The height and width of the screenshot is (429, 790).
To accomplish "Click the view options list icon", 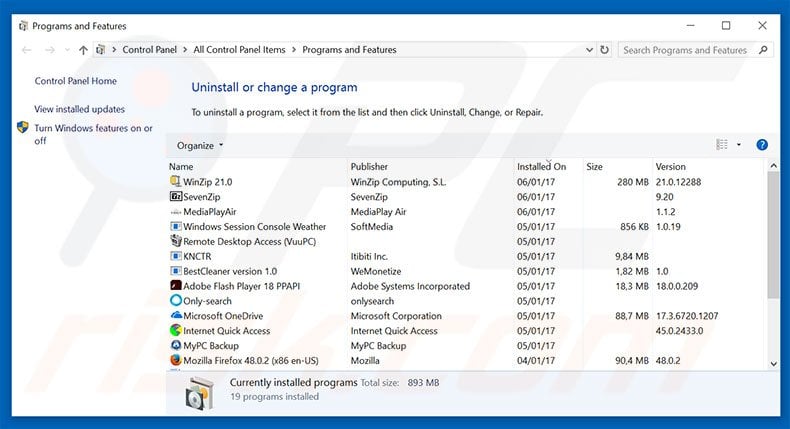I will 721,145.
